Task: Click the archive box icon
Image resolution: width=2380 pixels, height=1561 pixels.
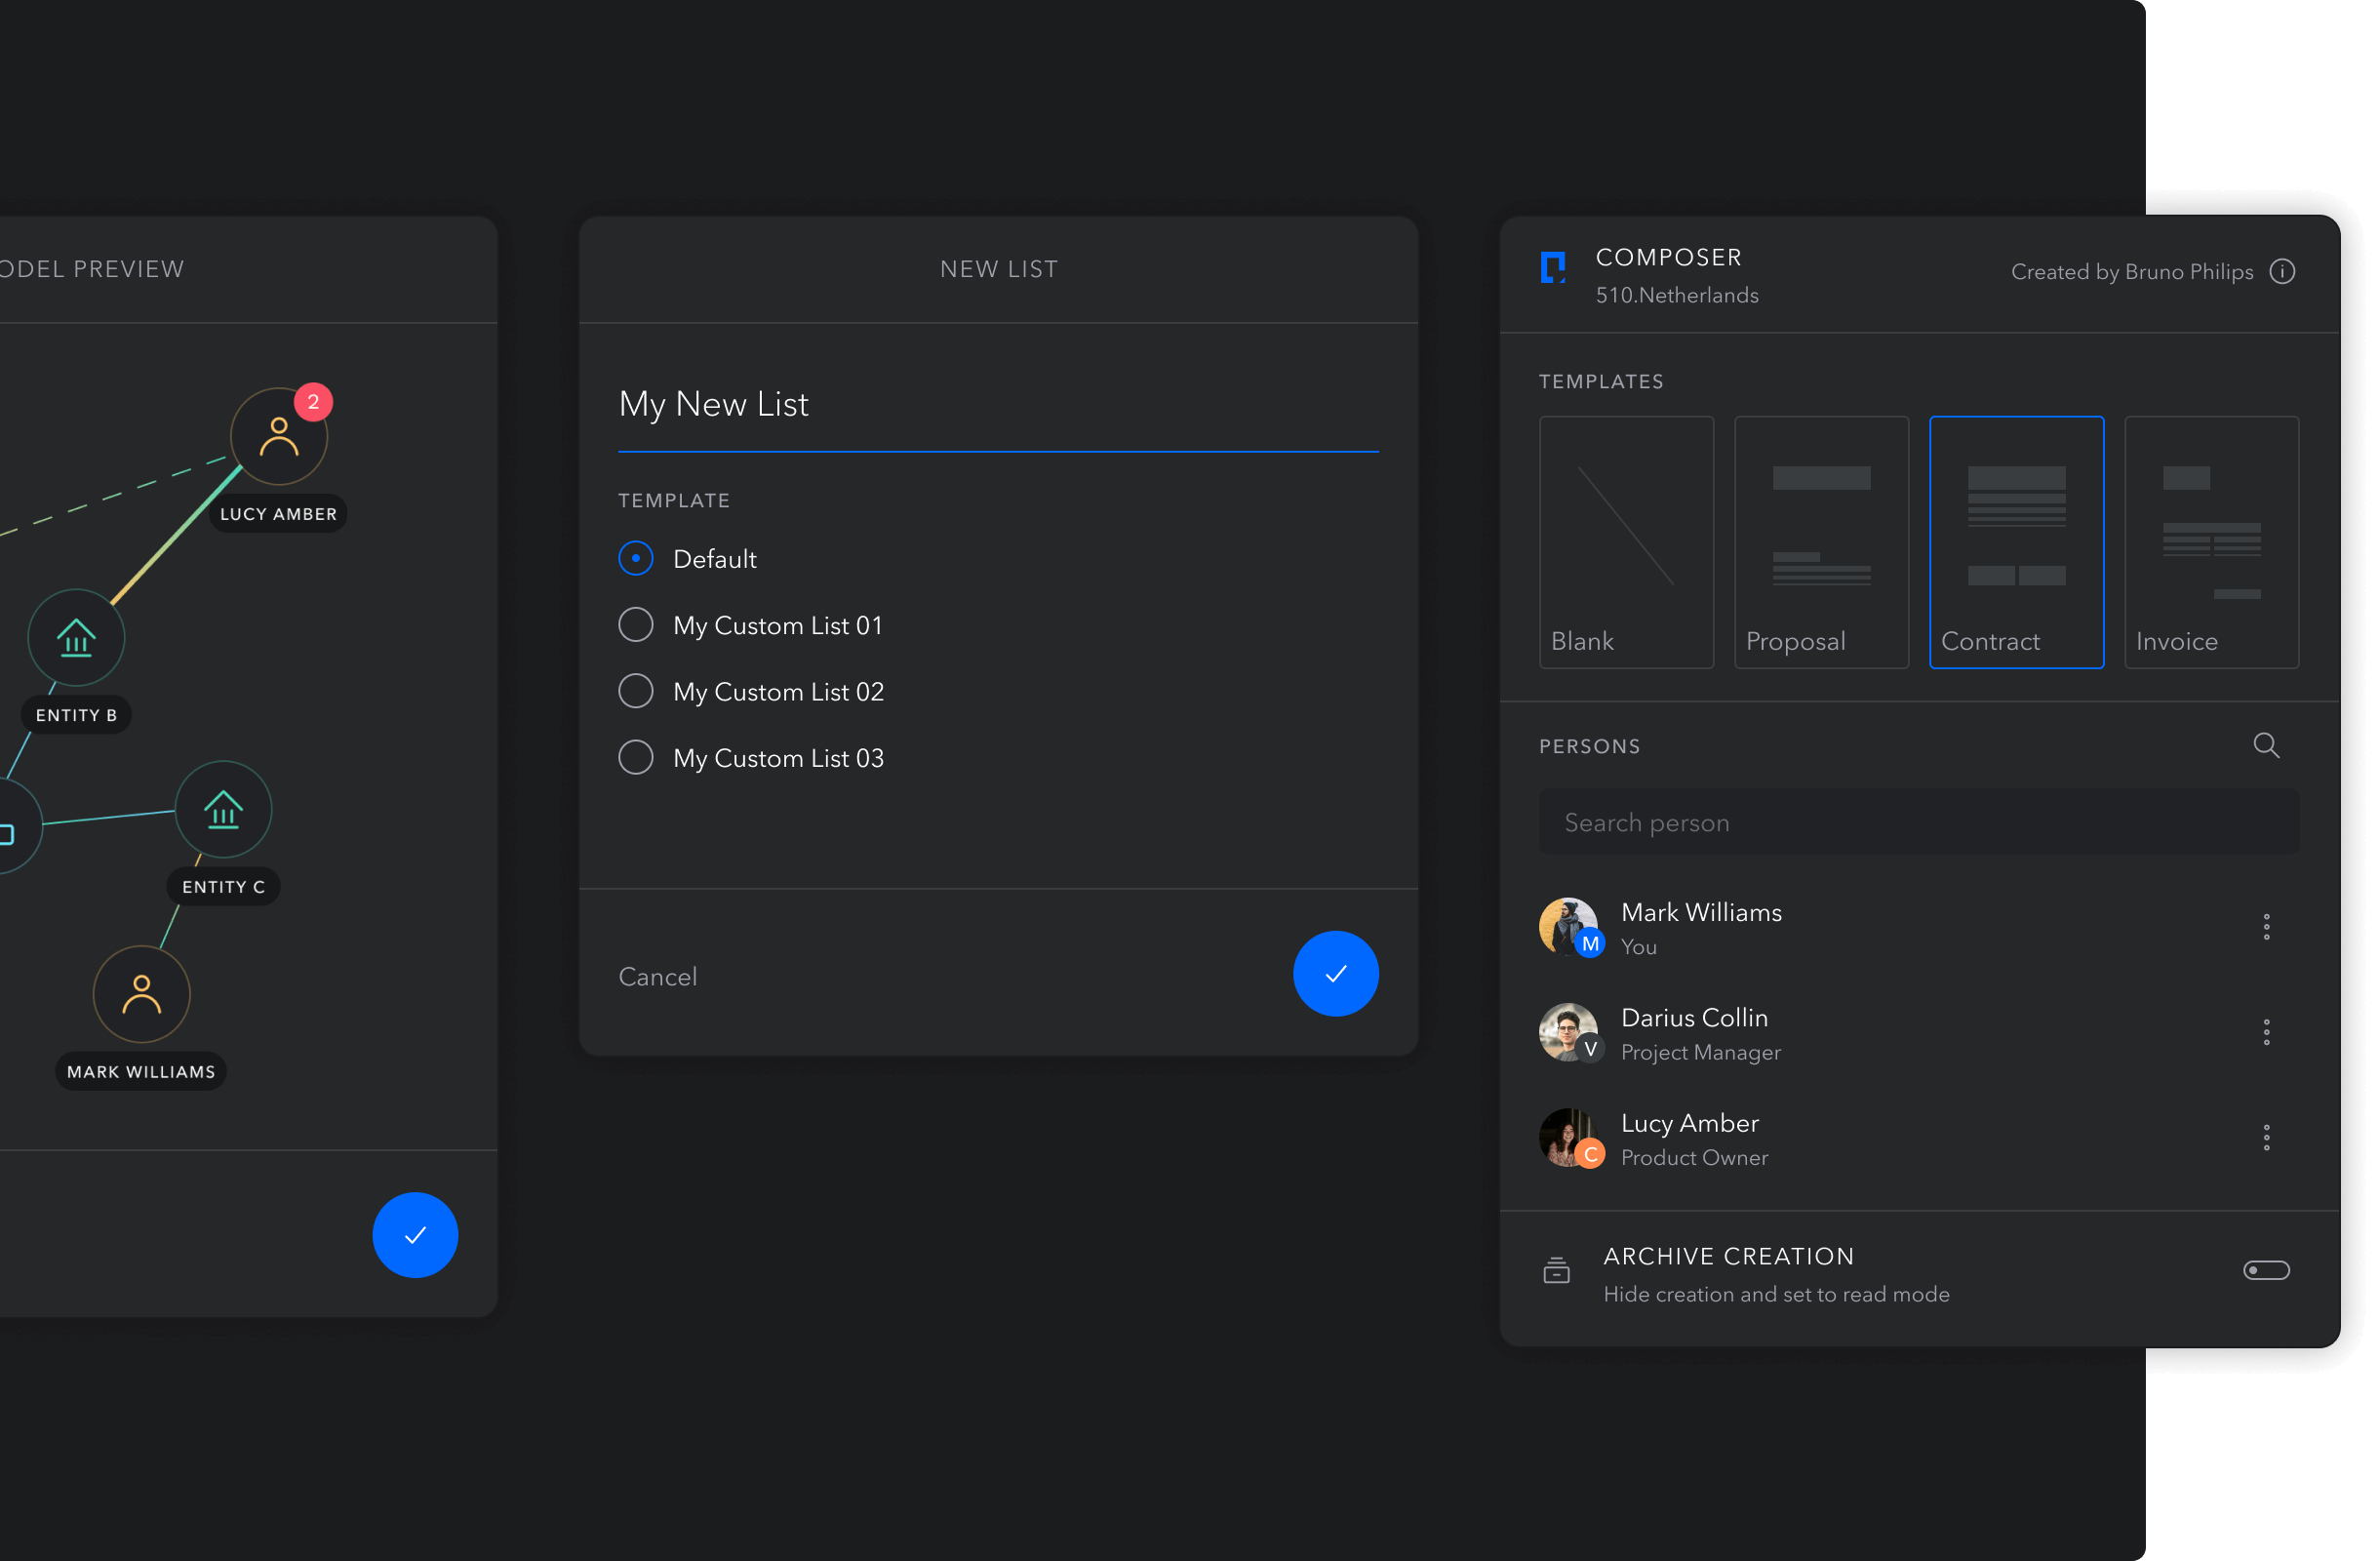Action: [1556, 1270]
